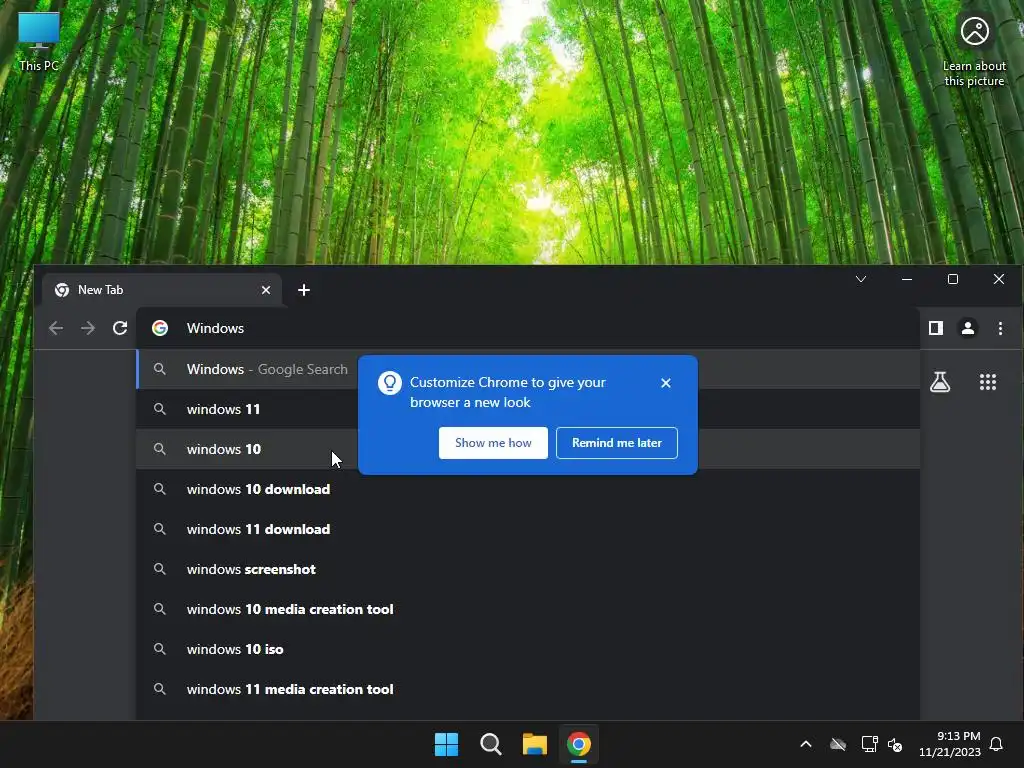Show hidden system tray icons
Screen dimensions: 1024x768
coord(806,744)
